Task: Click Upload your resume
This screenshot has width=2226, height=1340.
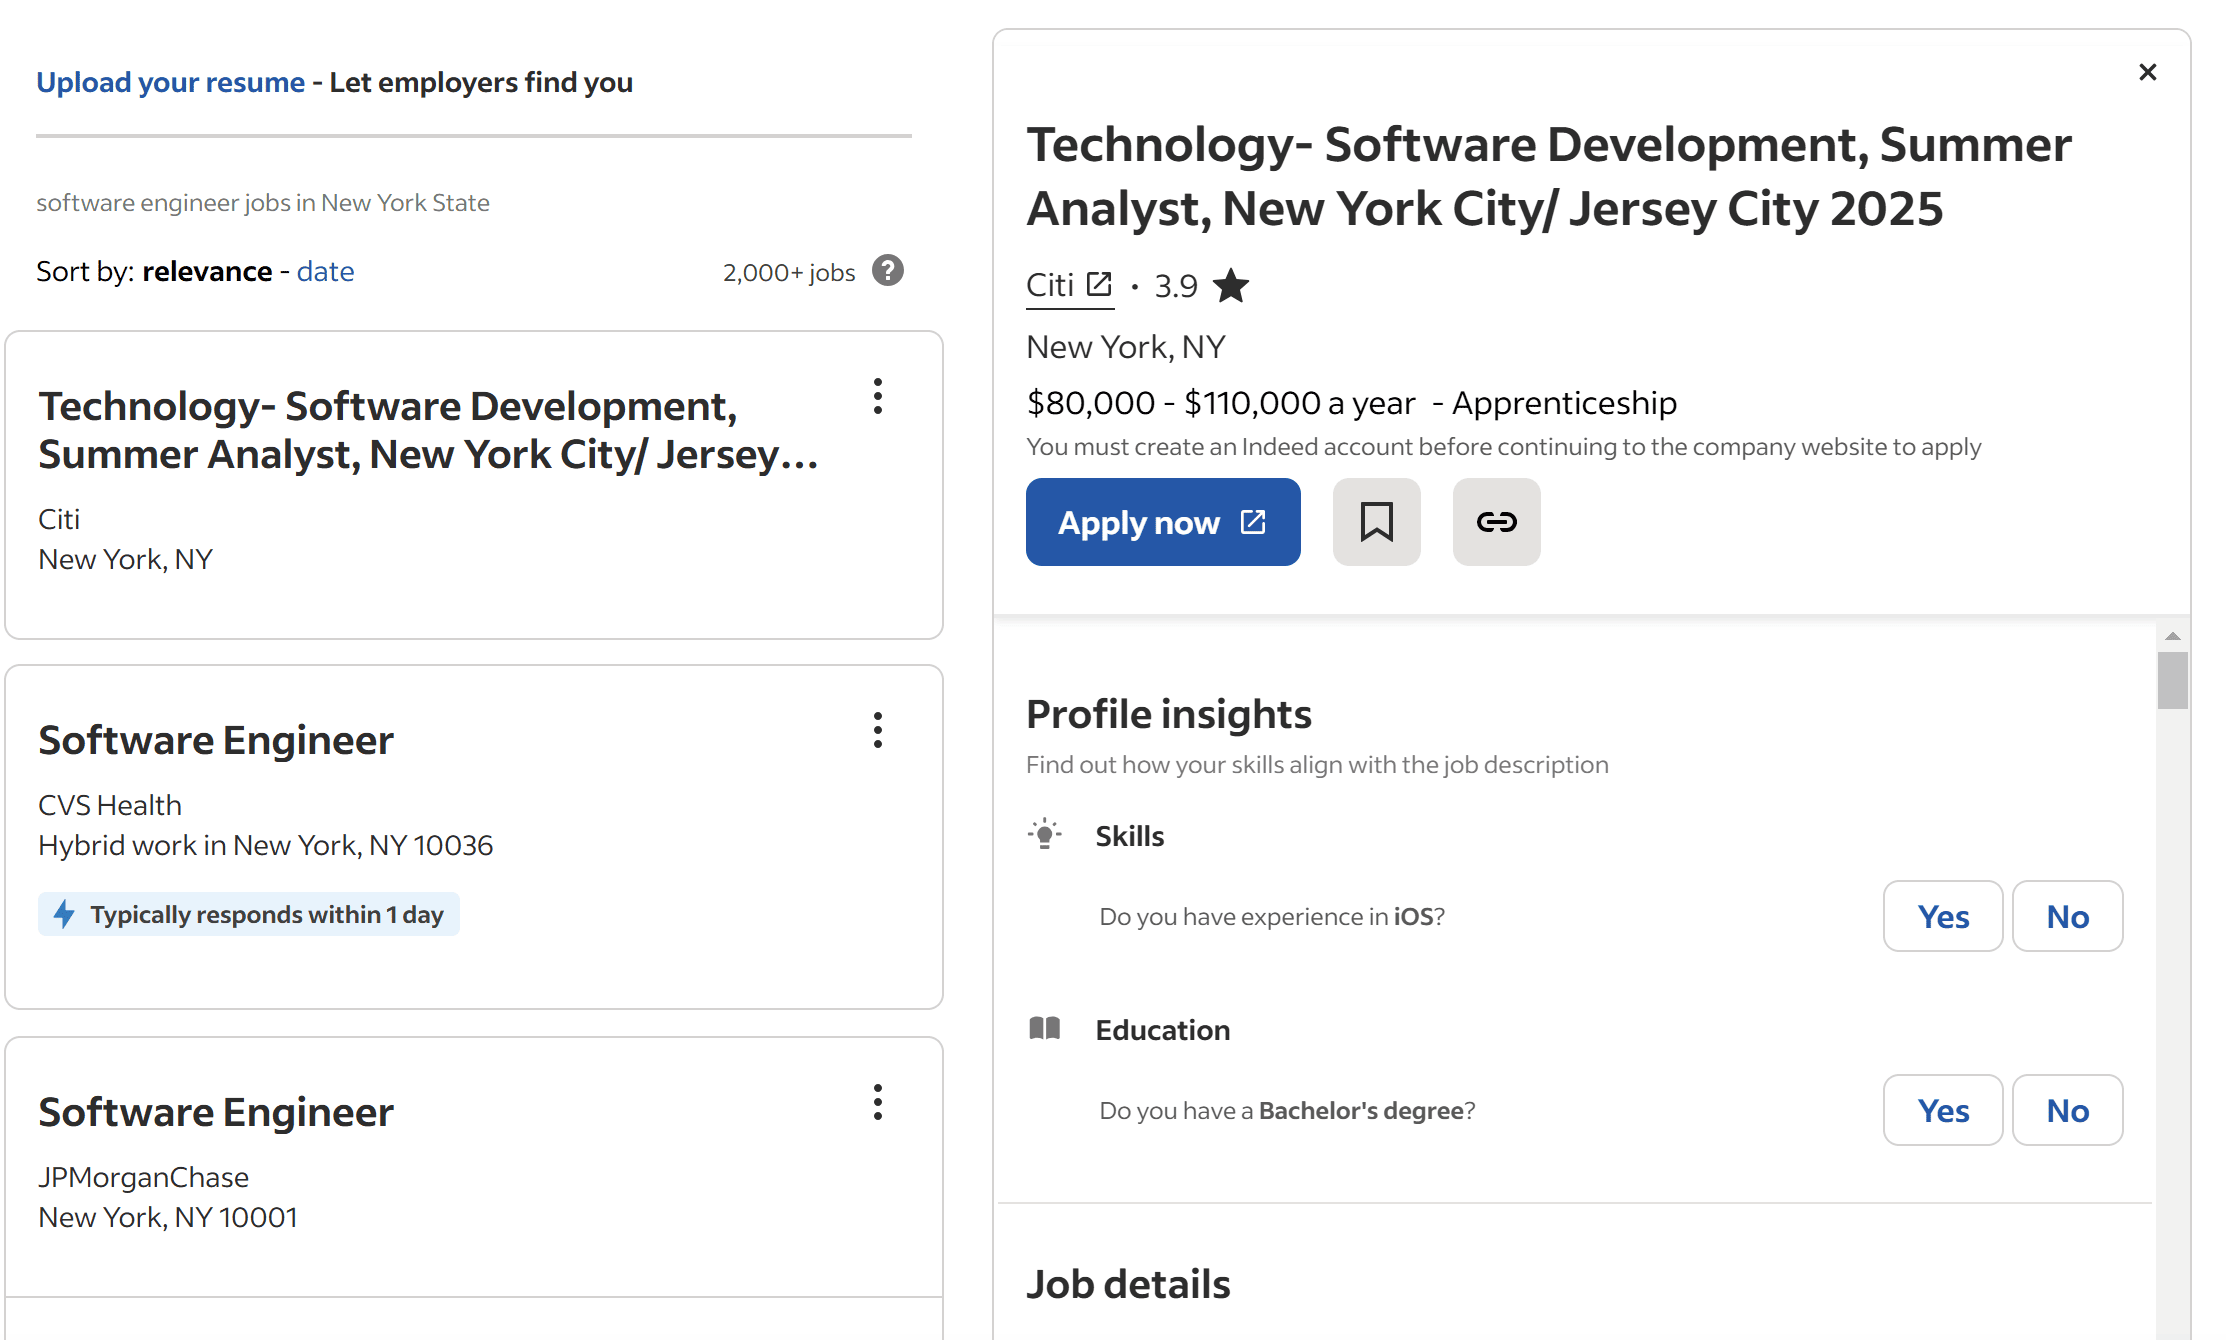Action: tap(170, 81)
